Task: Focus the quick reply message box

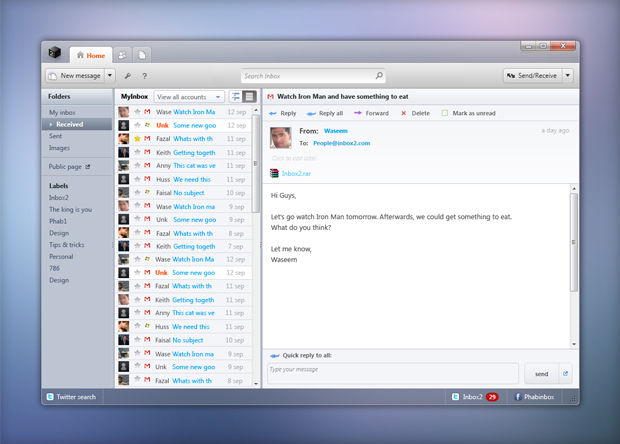Action: coord(393,374)
